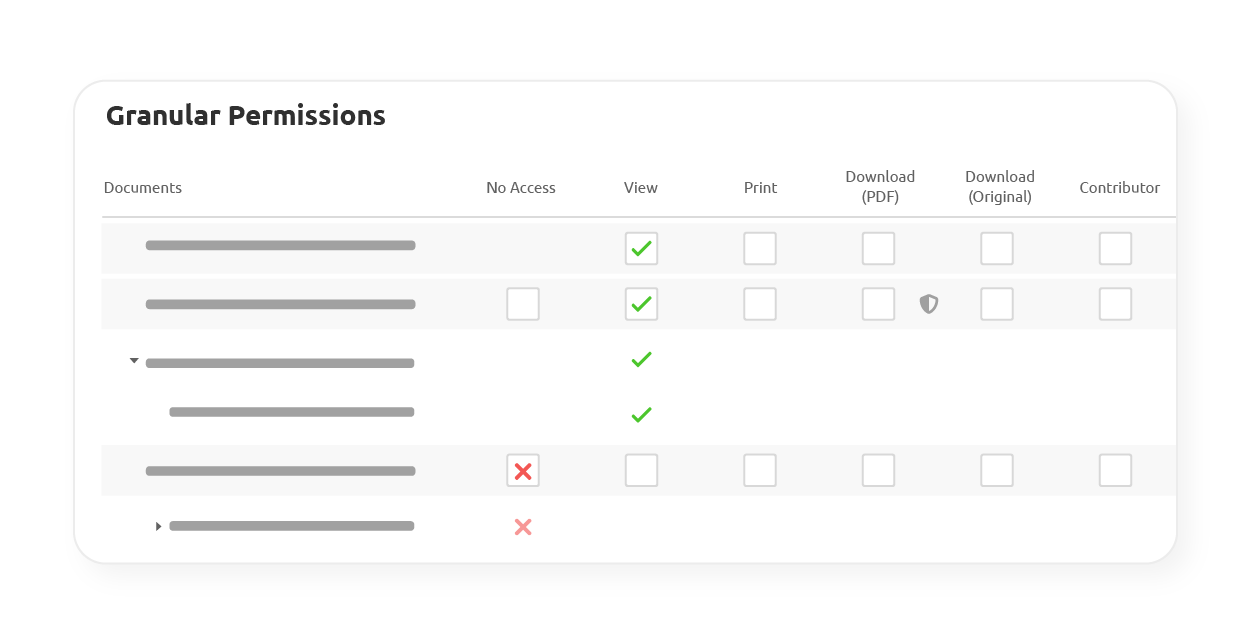
Task: Check the Contributor box on the second row
Action: (1115, 304)
